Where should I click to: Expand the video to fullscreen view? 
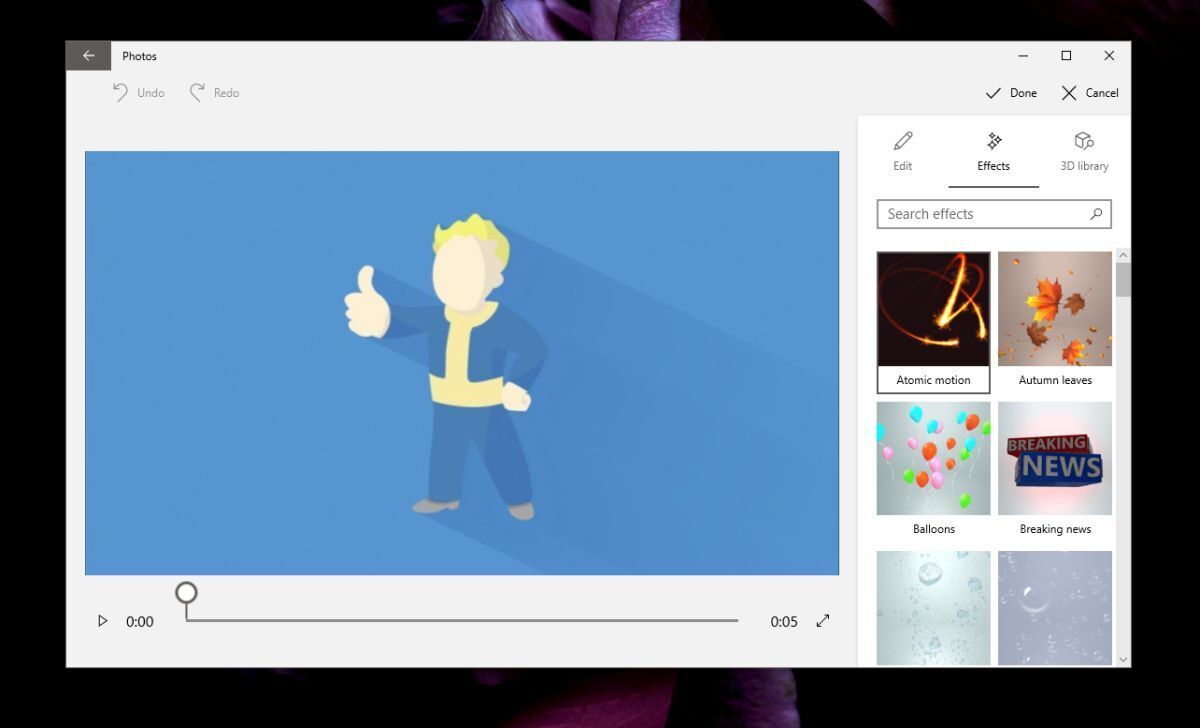(822, 621)
